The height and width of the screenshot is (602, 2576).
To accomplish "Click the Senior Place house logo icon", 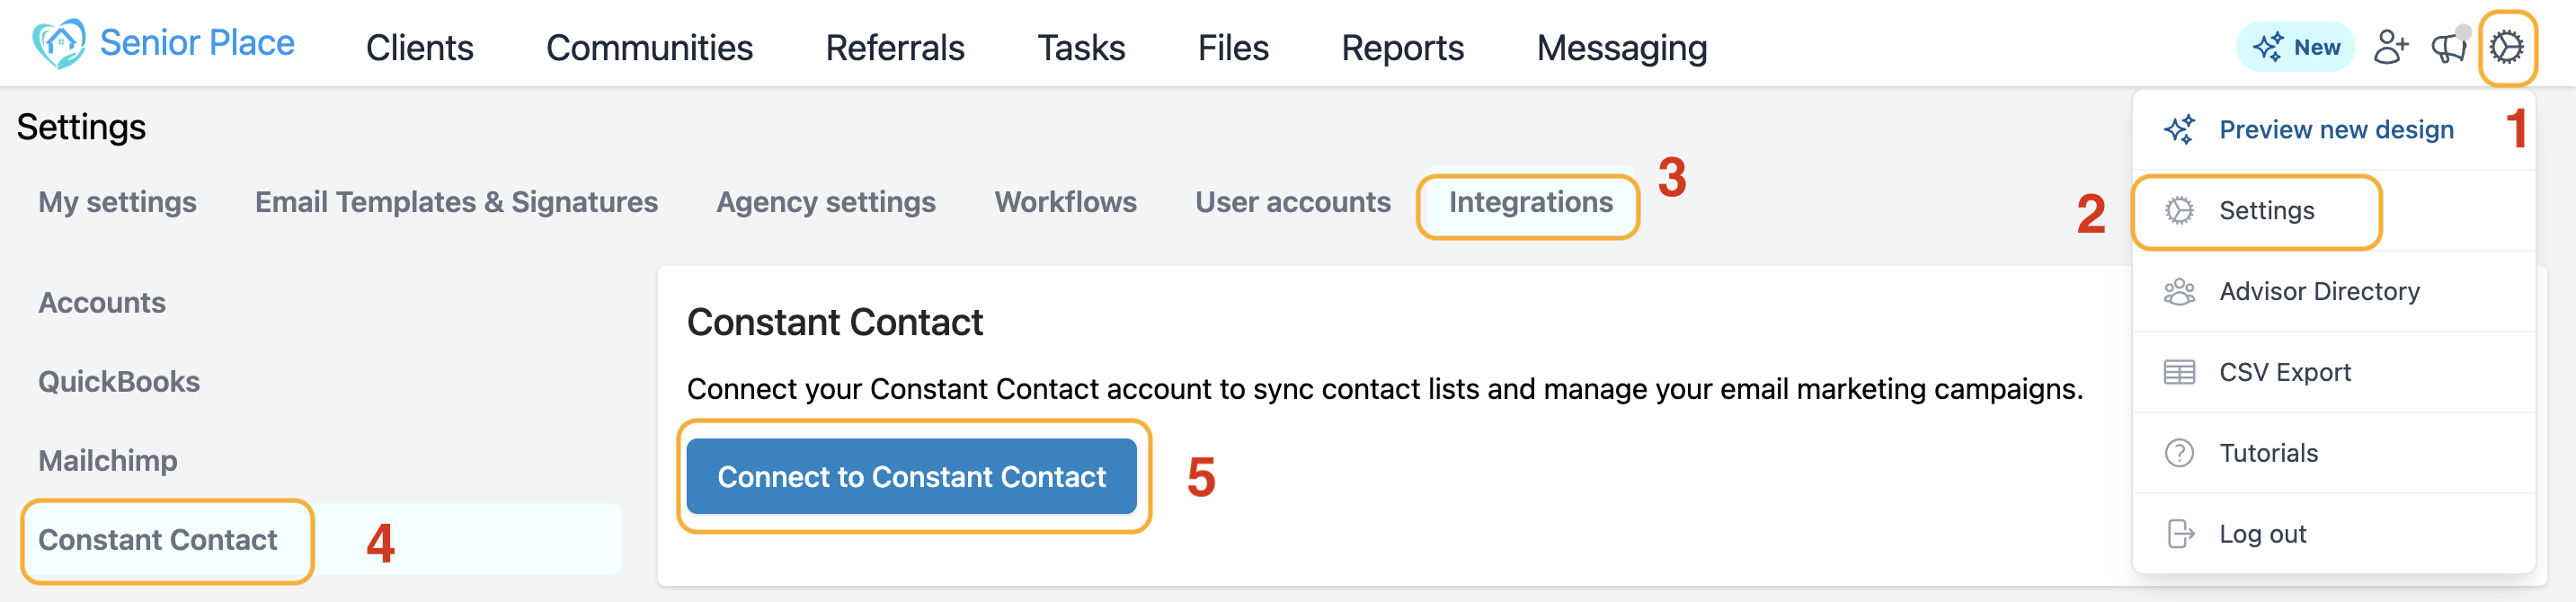I will pyautogui.click(x=58, y=44).
